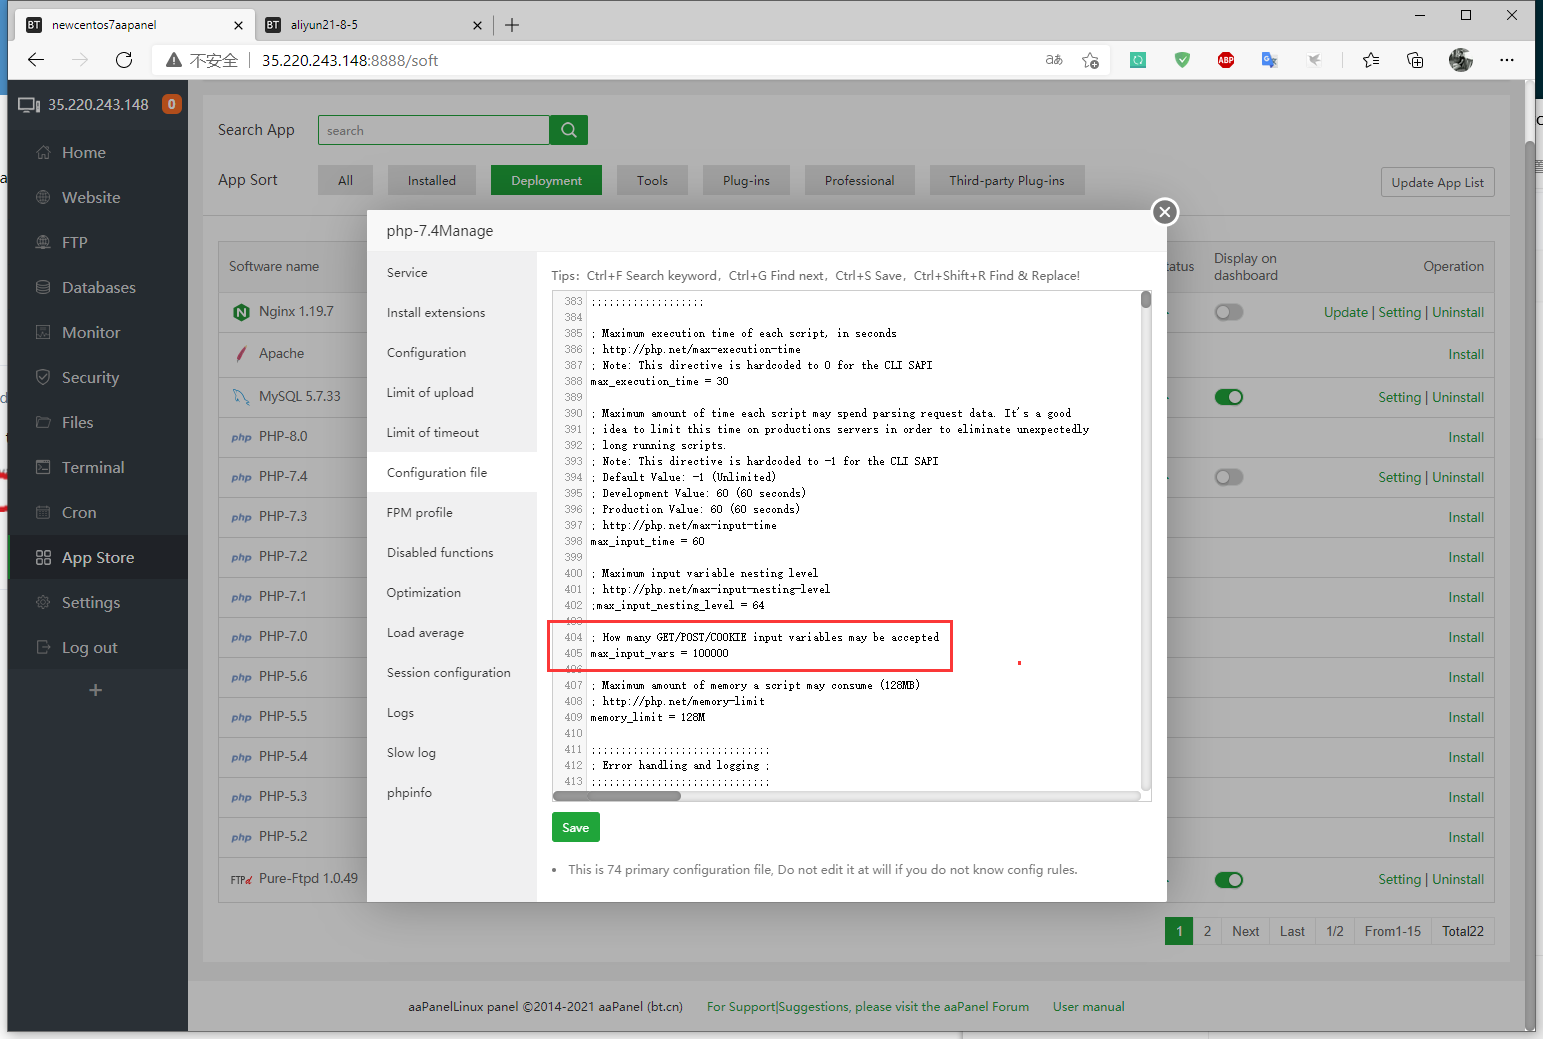
Task: Click the Next page button
Action: click(x=1245, y=931)
